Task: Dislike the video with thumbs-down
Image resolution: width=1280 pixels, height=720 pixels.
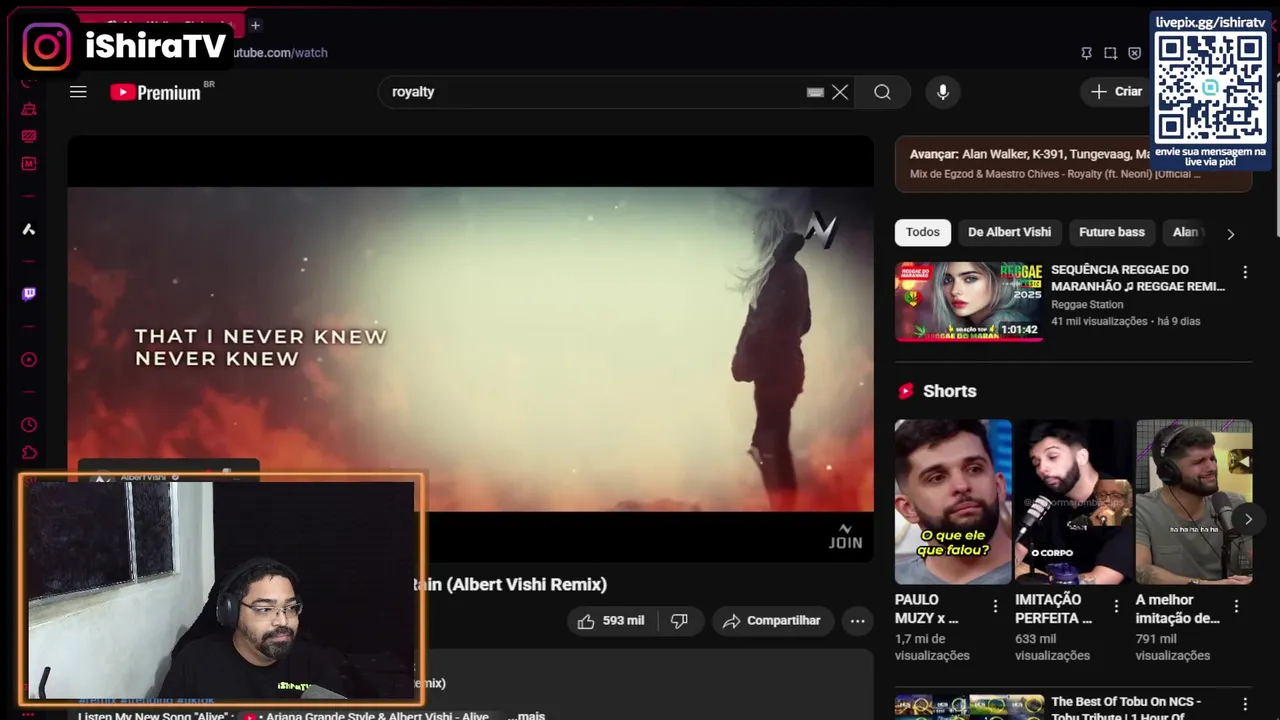Action: [680, 621]
